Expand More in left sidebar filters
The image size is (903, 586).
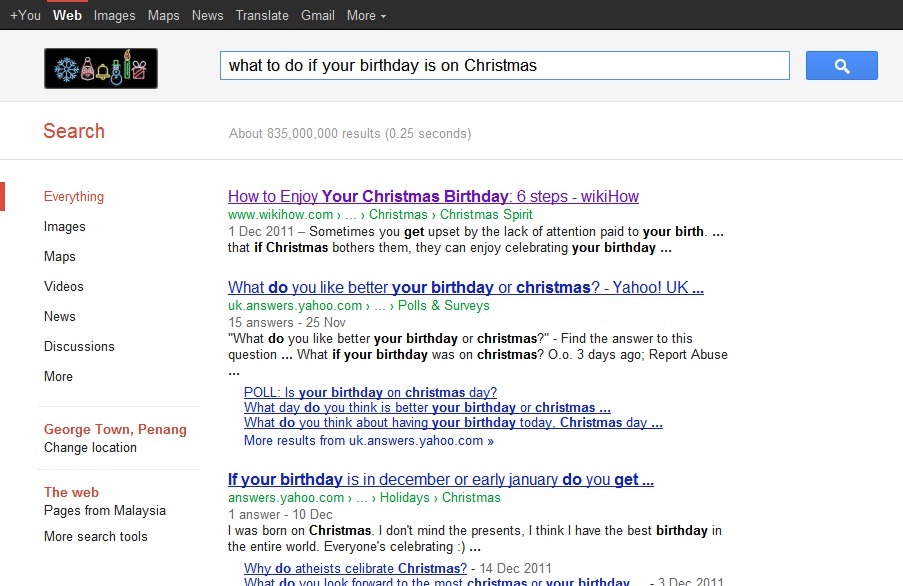coord(58,376)
